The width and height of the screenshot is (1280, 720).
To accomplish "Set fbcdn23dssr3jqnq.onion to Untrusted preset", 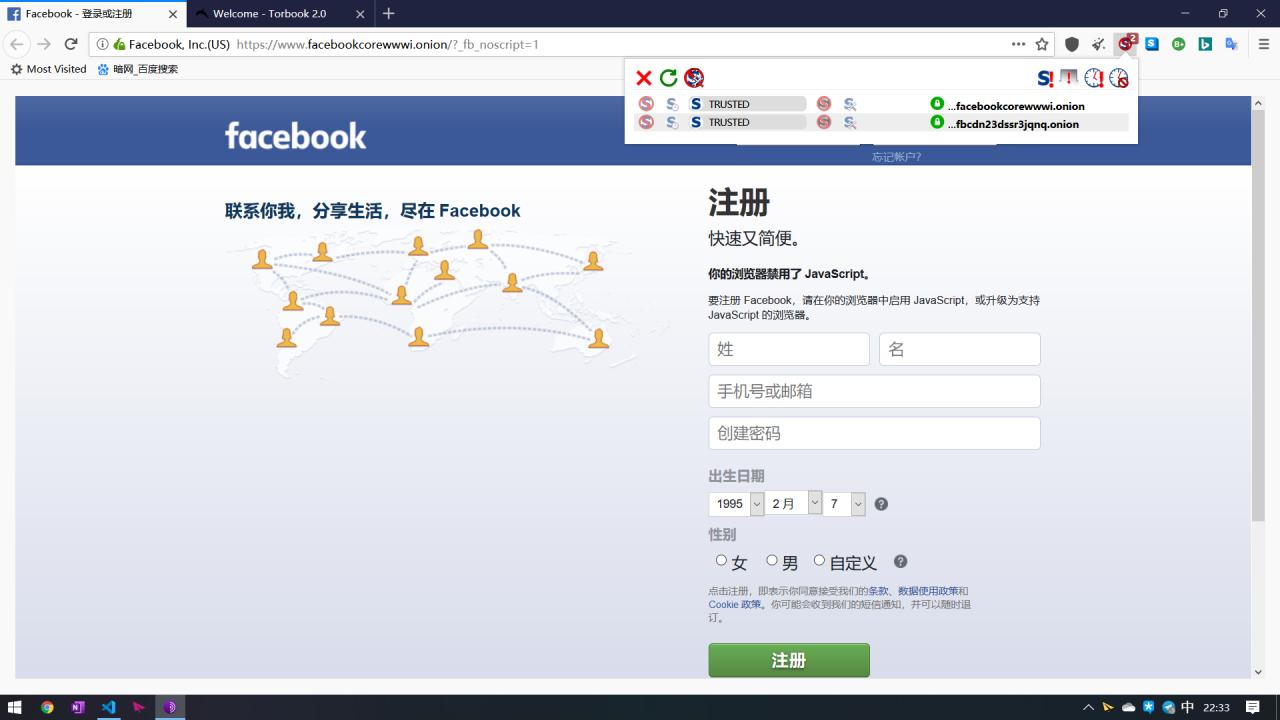I will pyautogui.click(x=824, y=122).
